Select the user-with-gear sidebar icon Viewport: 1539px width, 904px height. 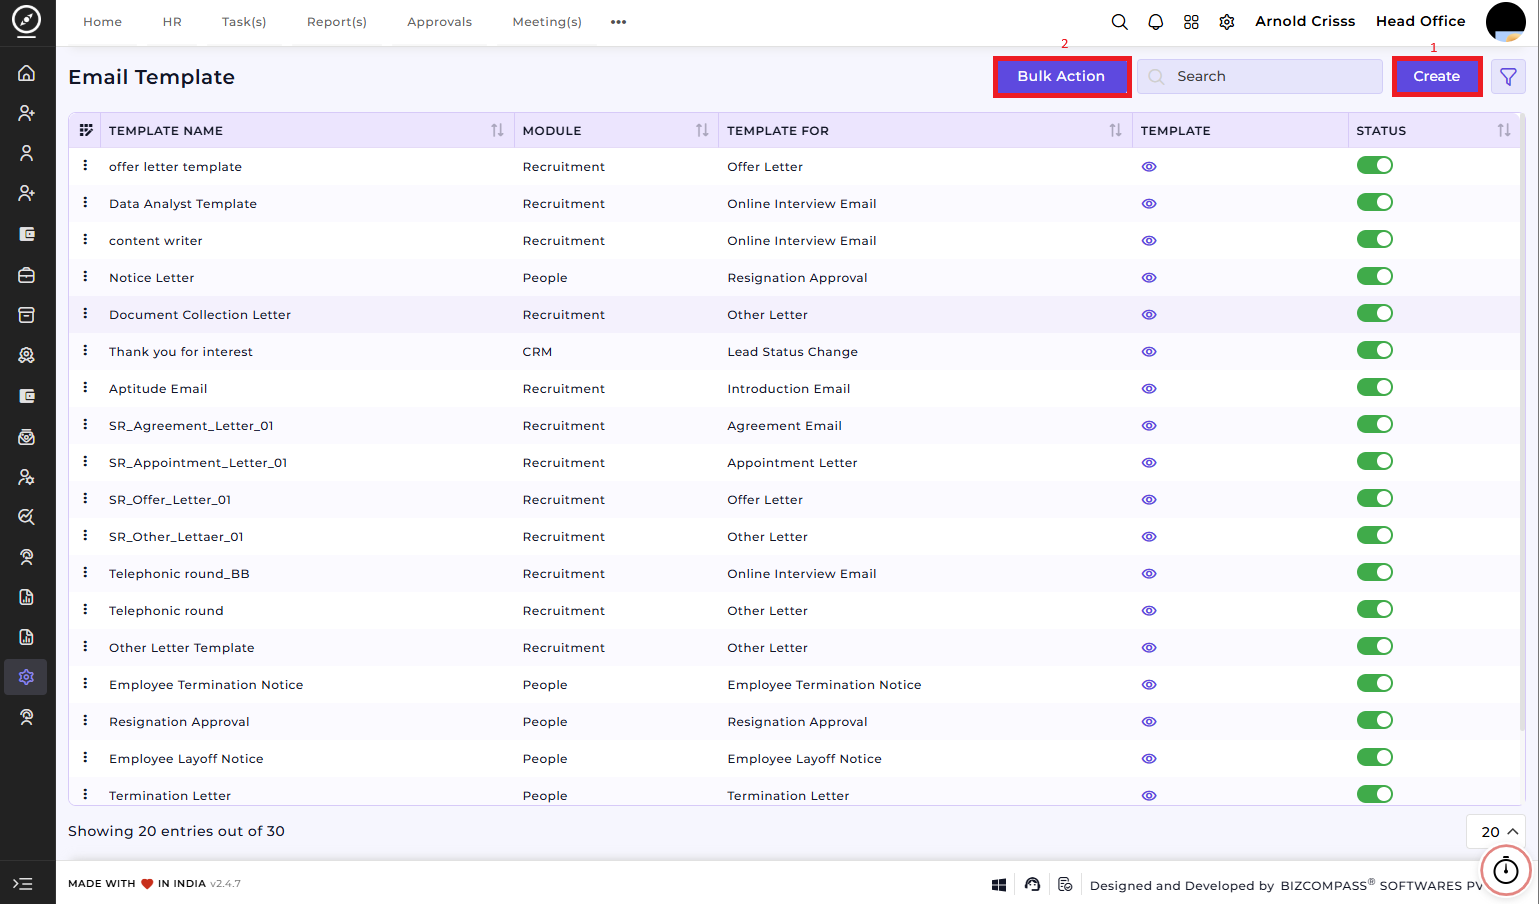click(27, 477)
